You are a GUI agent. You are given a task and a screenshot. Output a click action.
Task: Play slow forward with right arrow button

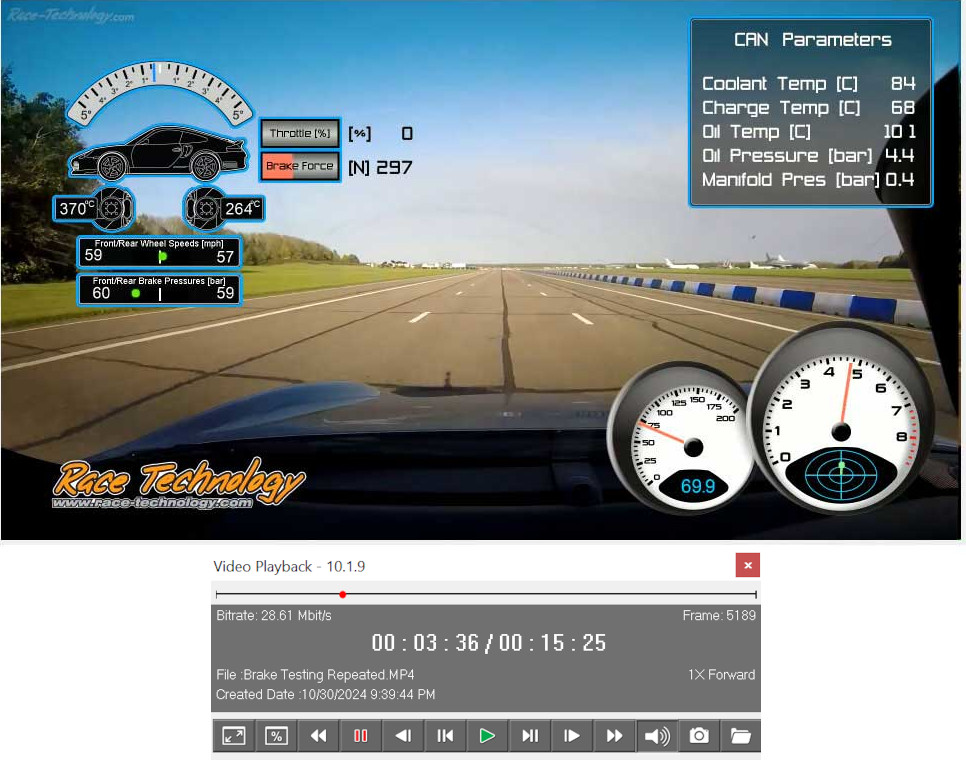tap(572, 736)
